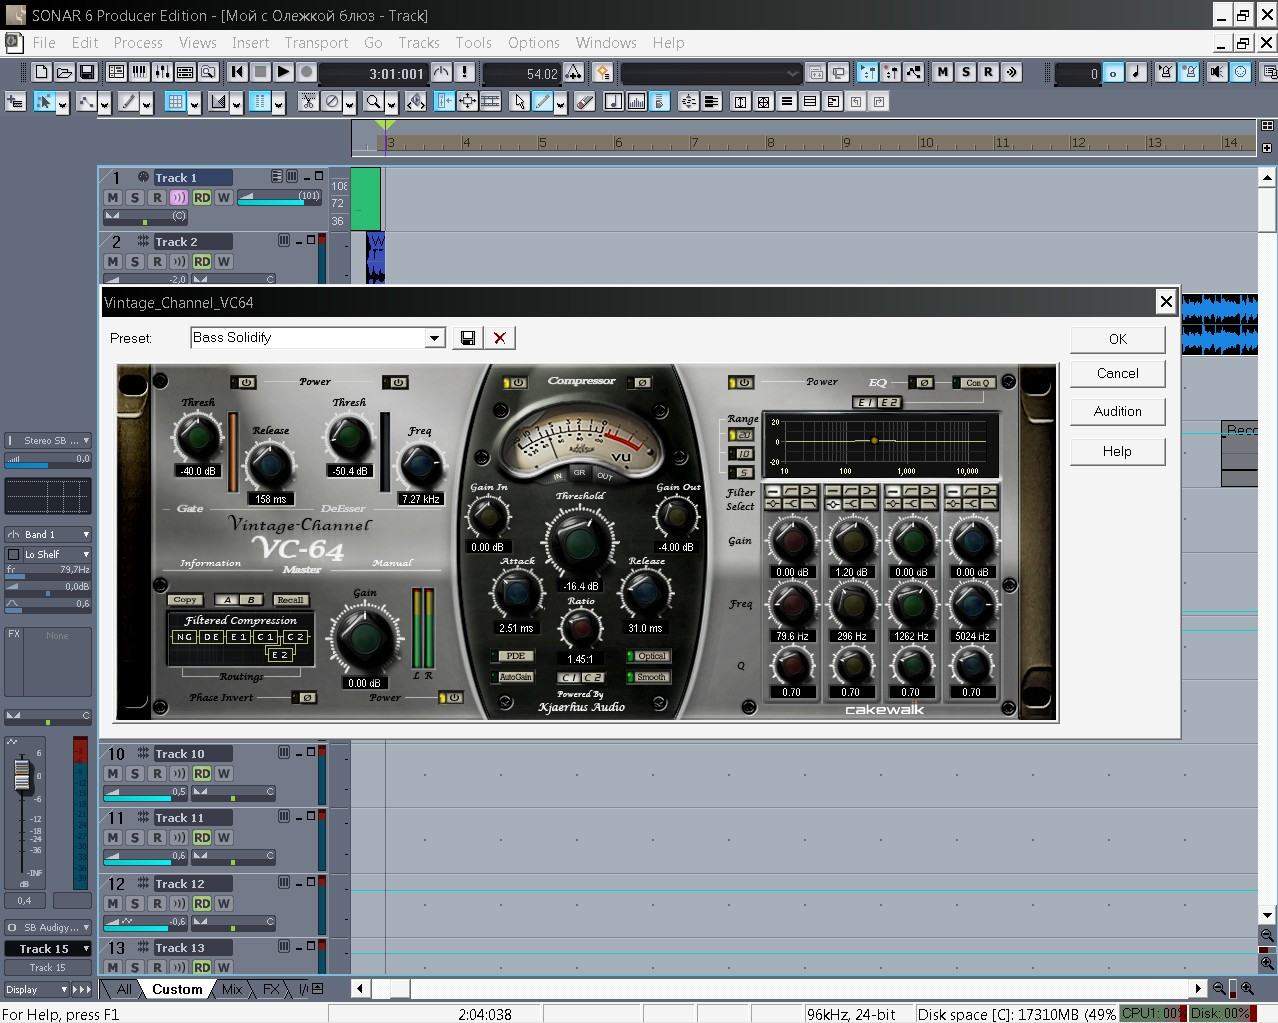Click the Reset (panic) exclamation icon

464,72
